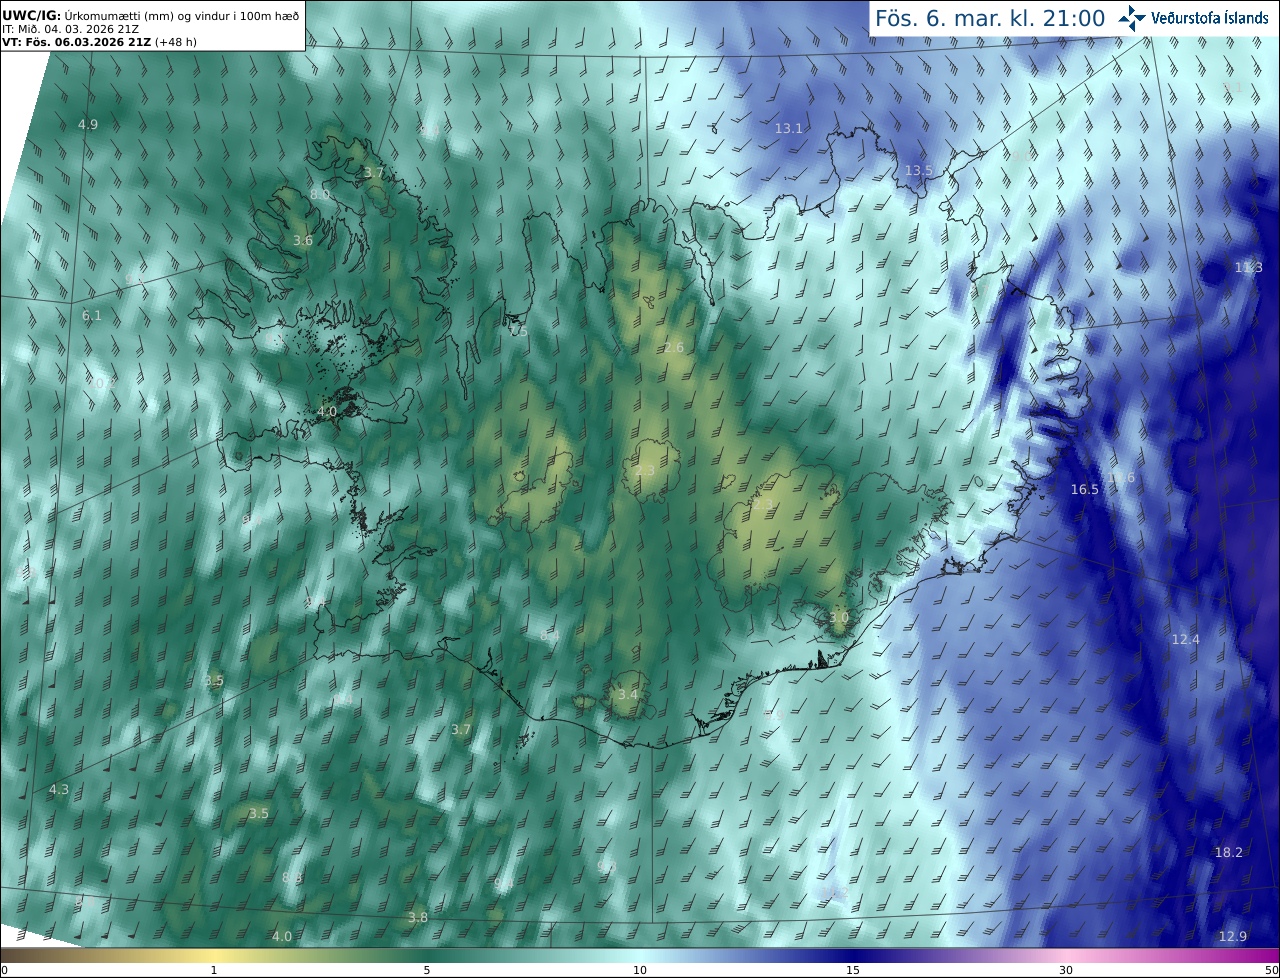Click the 3.6 value over the Westfjords
The height and width of the screenshot is (978, 1280).
[303, 241]
